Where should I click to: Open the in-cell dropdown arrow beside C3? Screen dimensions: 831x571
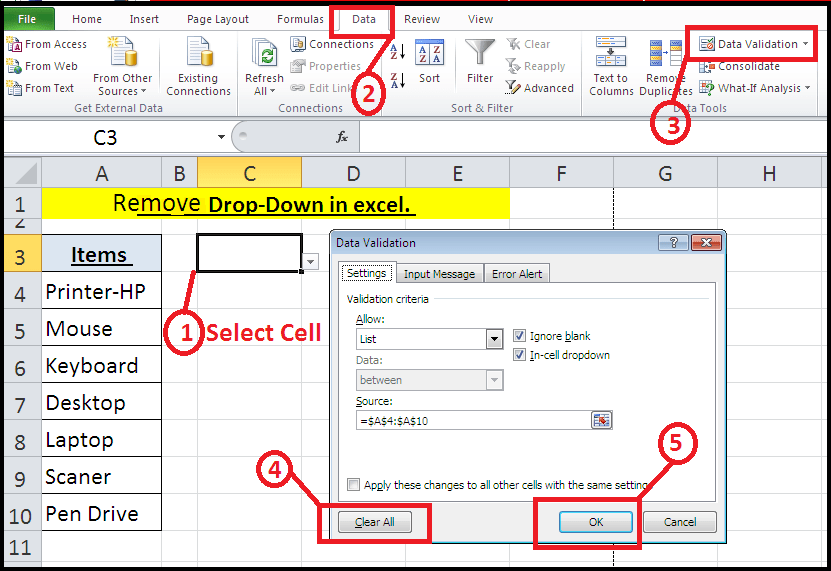coord(311,261)
